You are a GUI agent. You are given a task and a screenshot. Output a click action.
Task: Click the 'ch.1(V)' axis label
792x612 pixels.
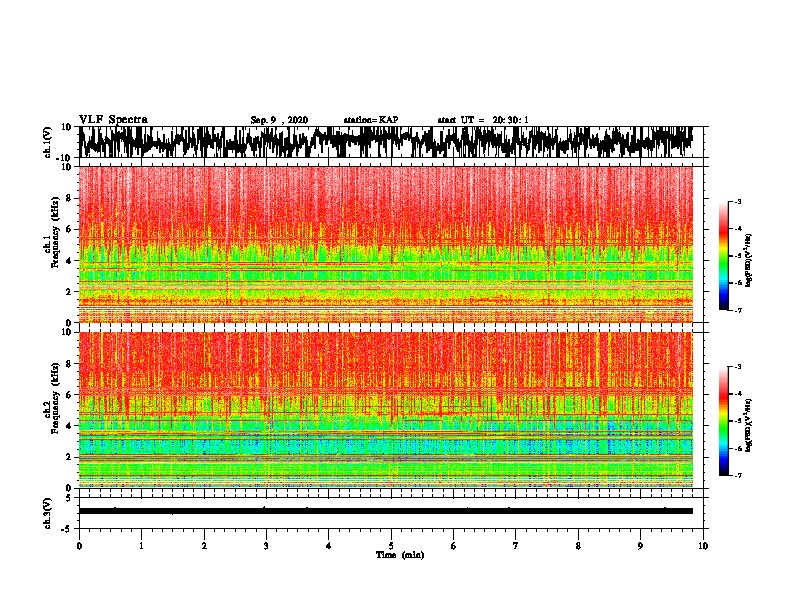47,142
